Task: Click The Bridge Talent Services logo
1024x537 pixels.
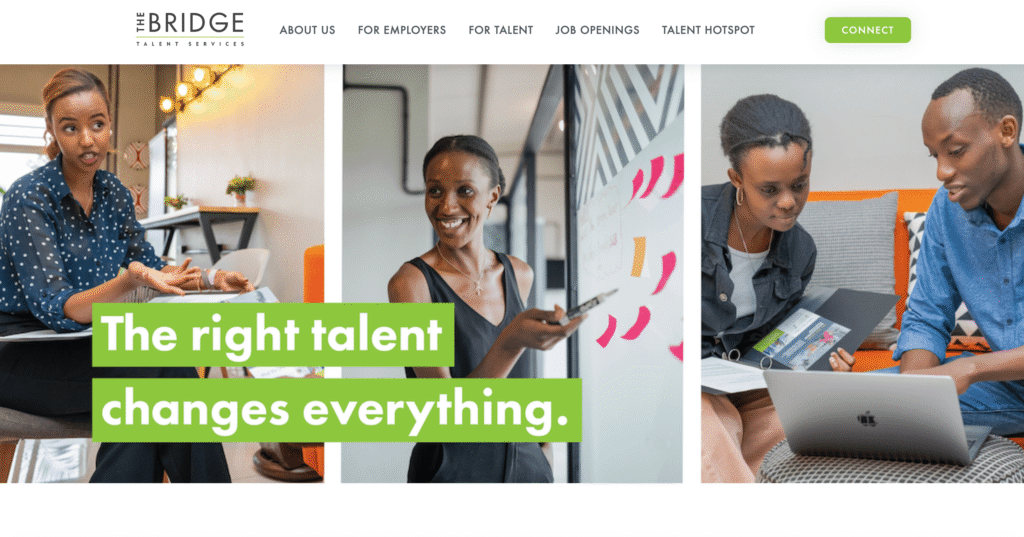Action: [x=190, y=29]
